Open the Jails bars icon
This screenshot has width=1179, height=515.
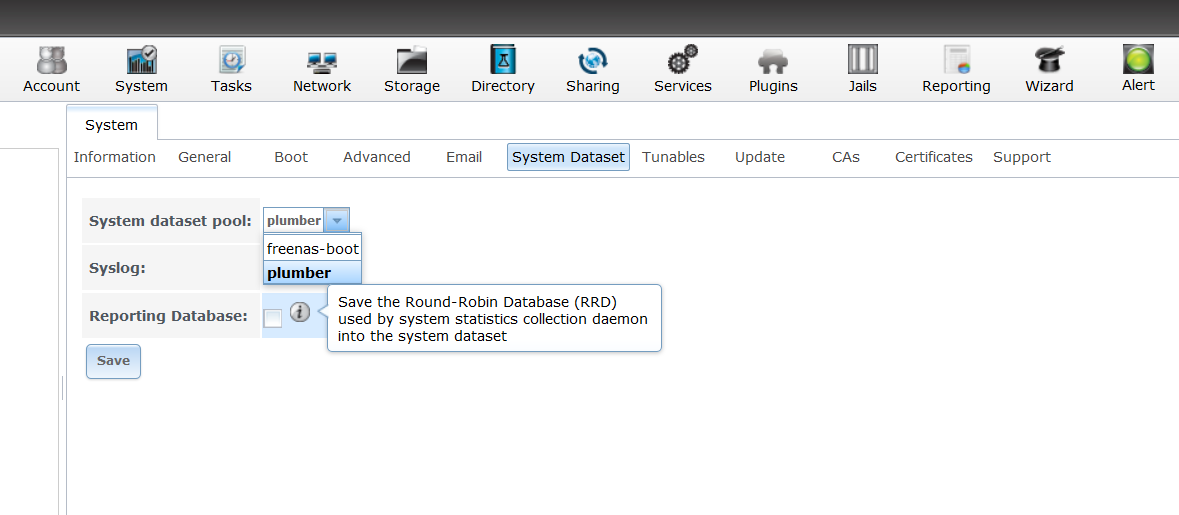(x=862, y=59)
